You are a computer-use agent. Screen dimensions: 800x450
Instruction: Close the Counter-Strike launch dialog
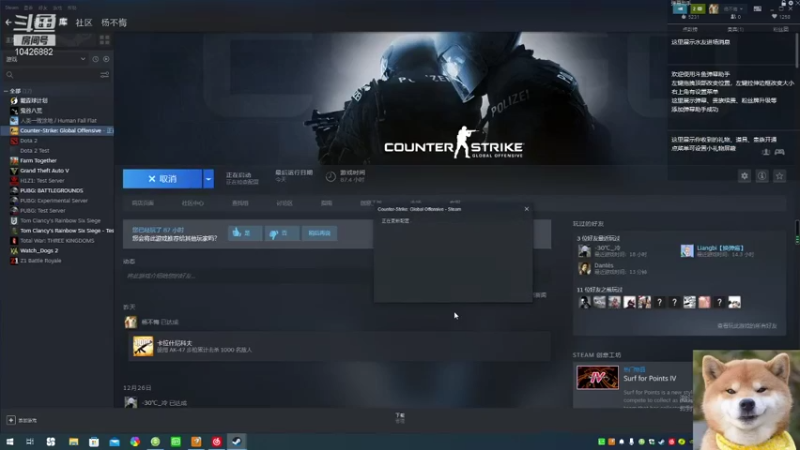527,209
